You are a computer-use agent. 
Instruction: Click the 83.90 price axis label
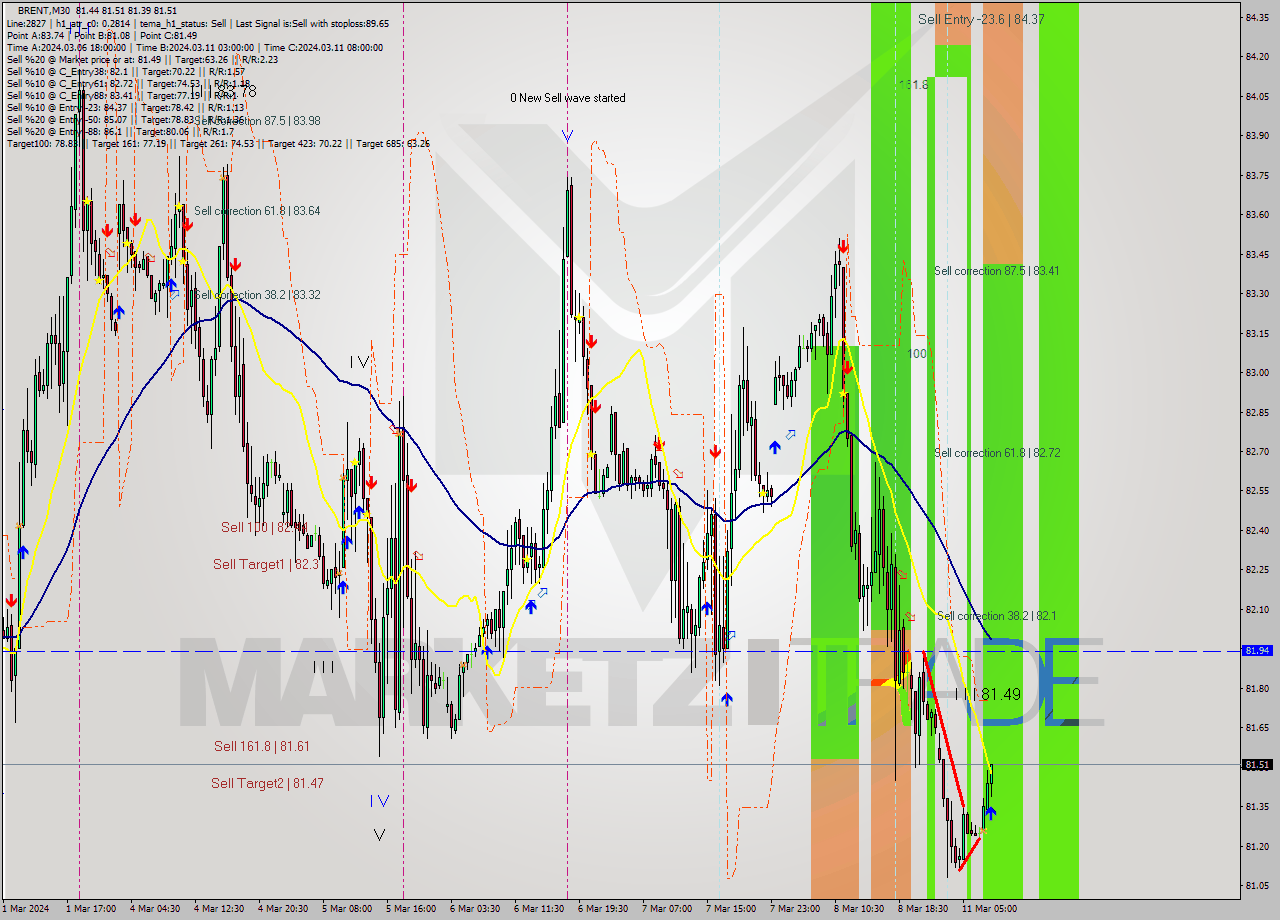[1257, 135]
